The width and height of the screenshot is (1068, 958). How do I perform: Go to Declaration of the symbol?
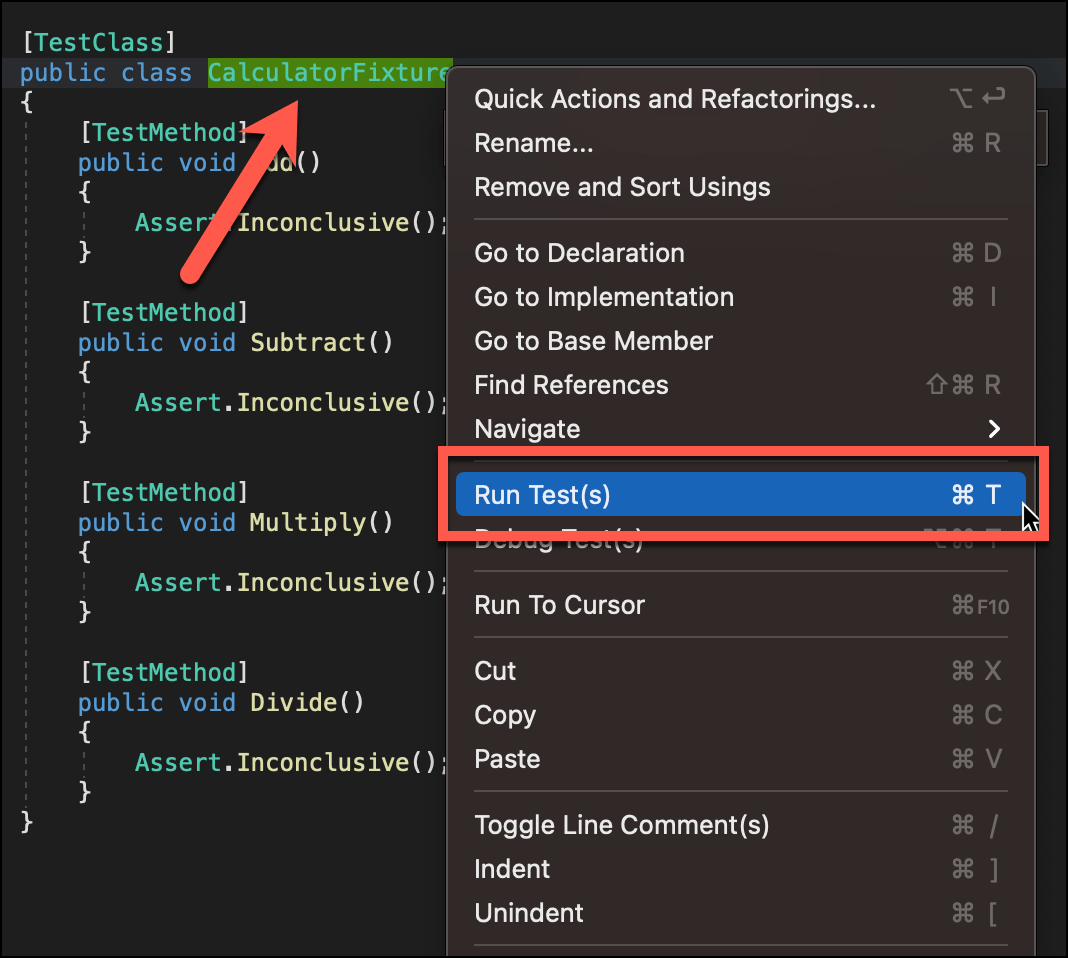coord(579,253)
